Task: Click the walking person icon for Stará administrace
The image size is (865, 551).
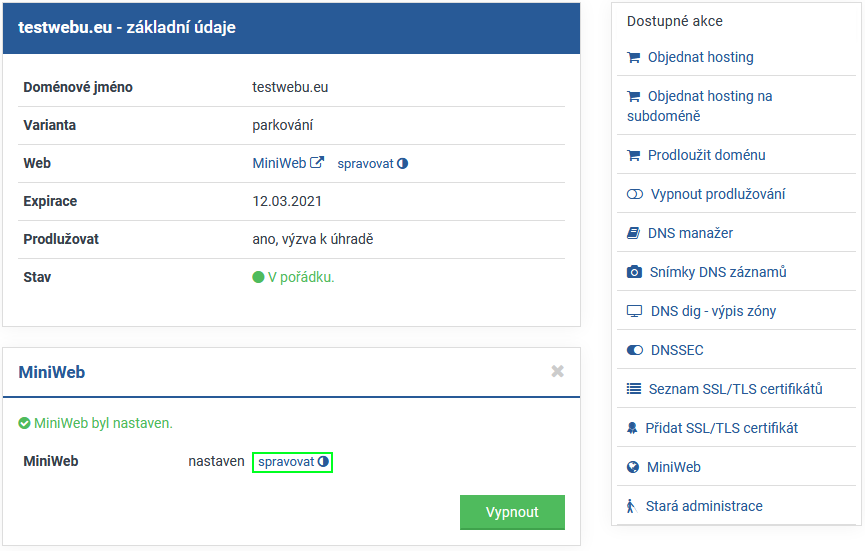Action: tap(631, 506)
